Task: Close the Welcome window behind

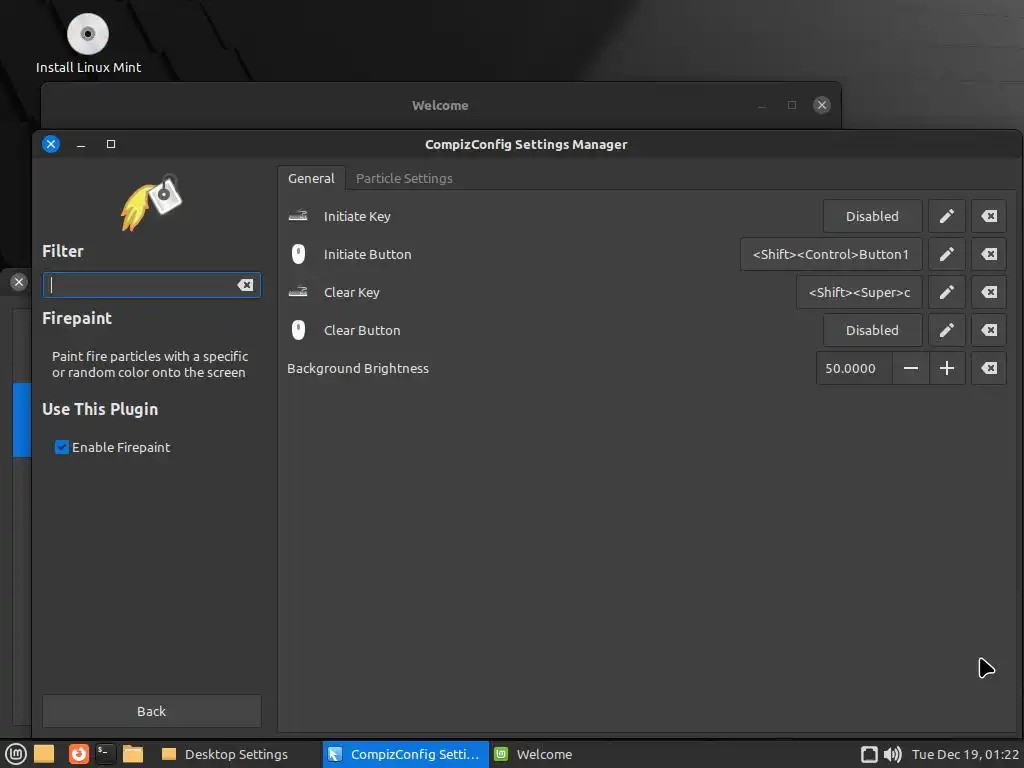Action: click(x=822, y=105)
